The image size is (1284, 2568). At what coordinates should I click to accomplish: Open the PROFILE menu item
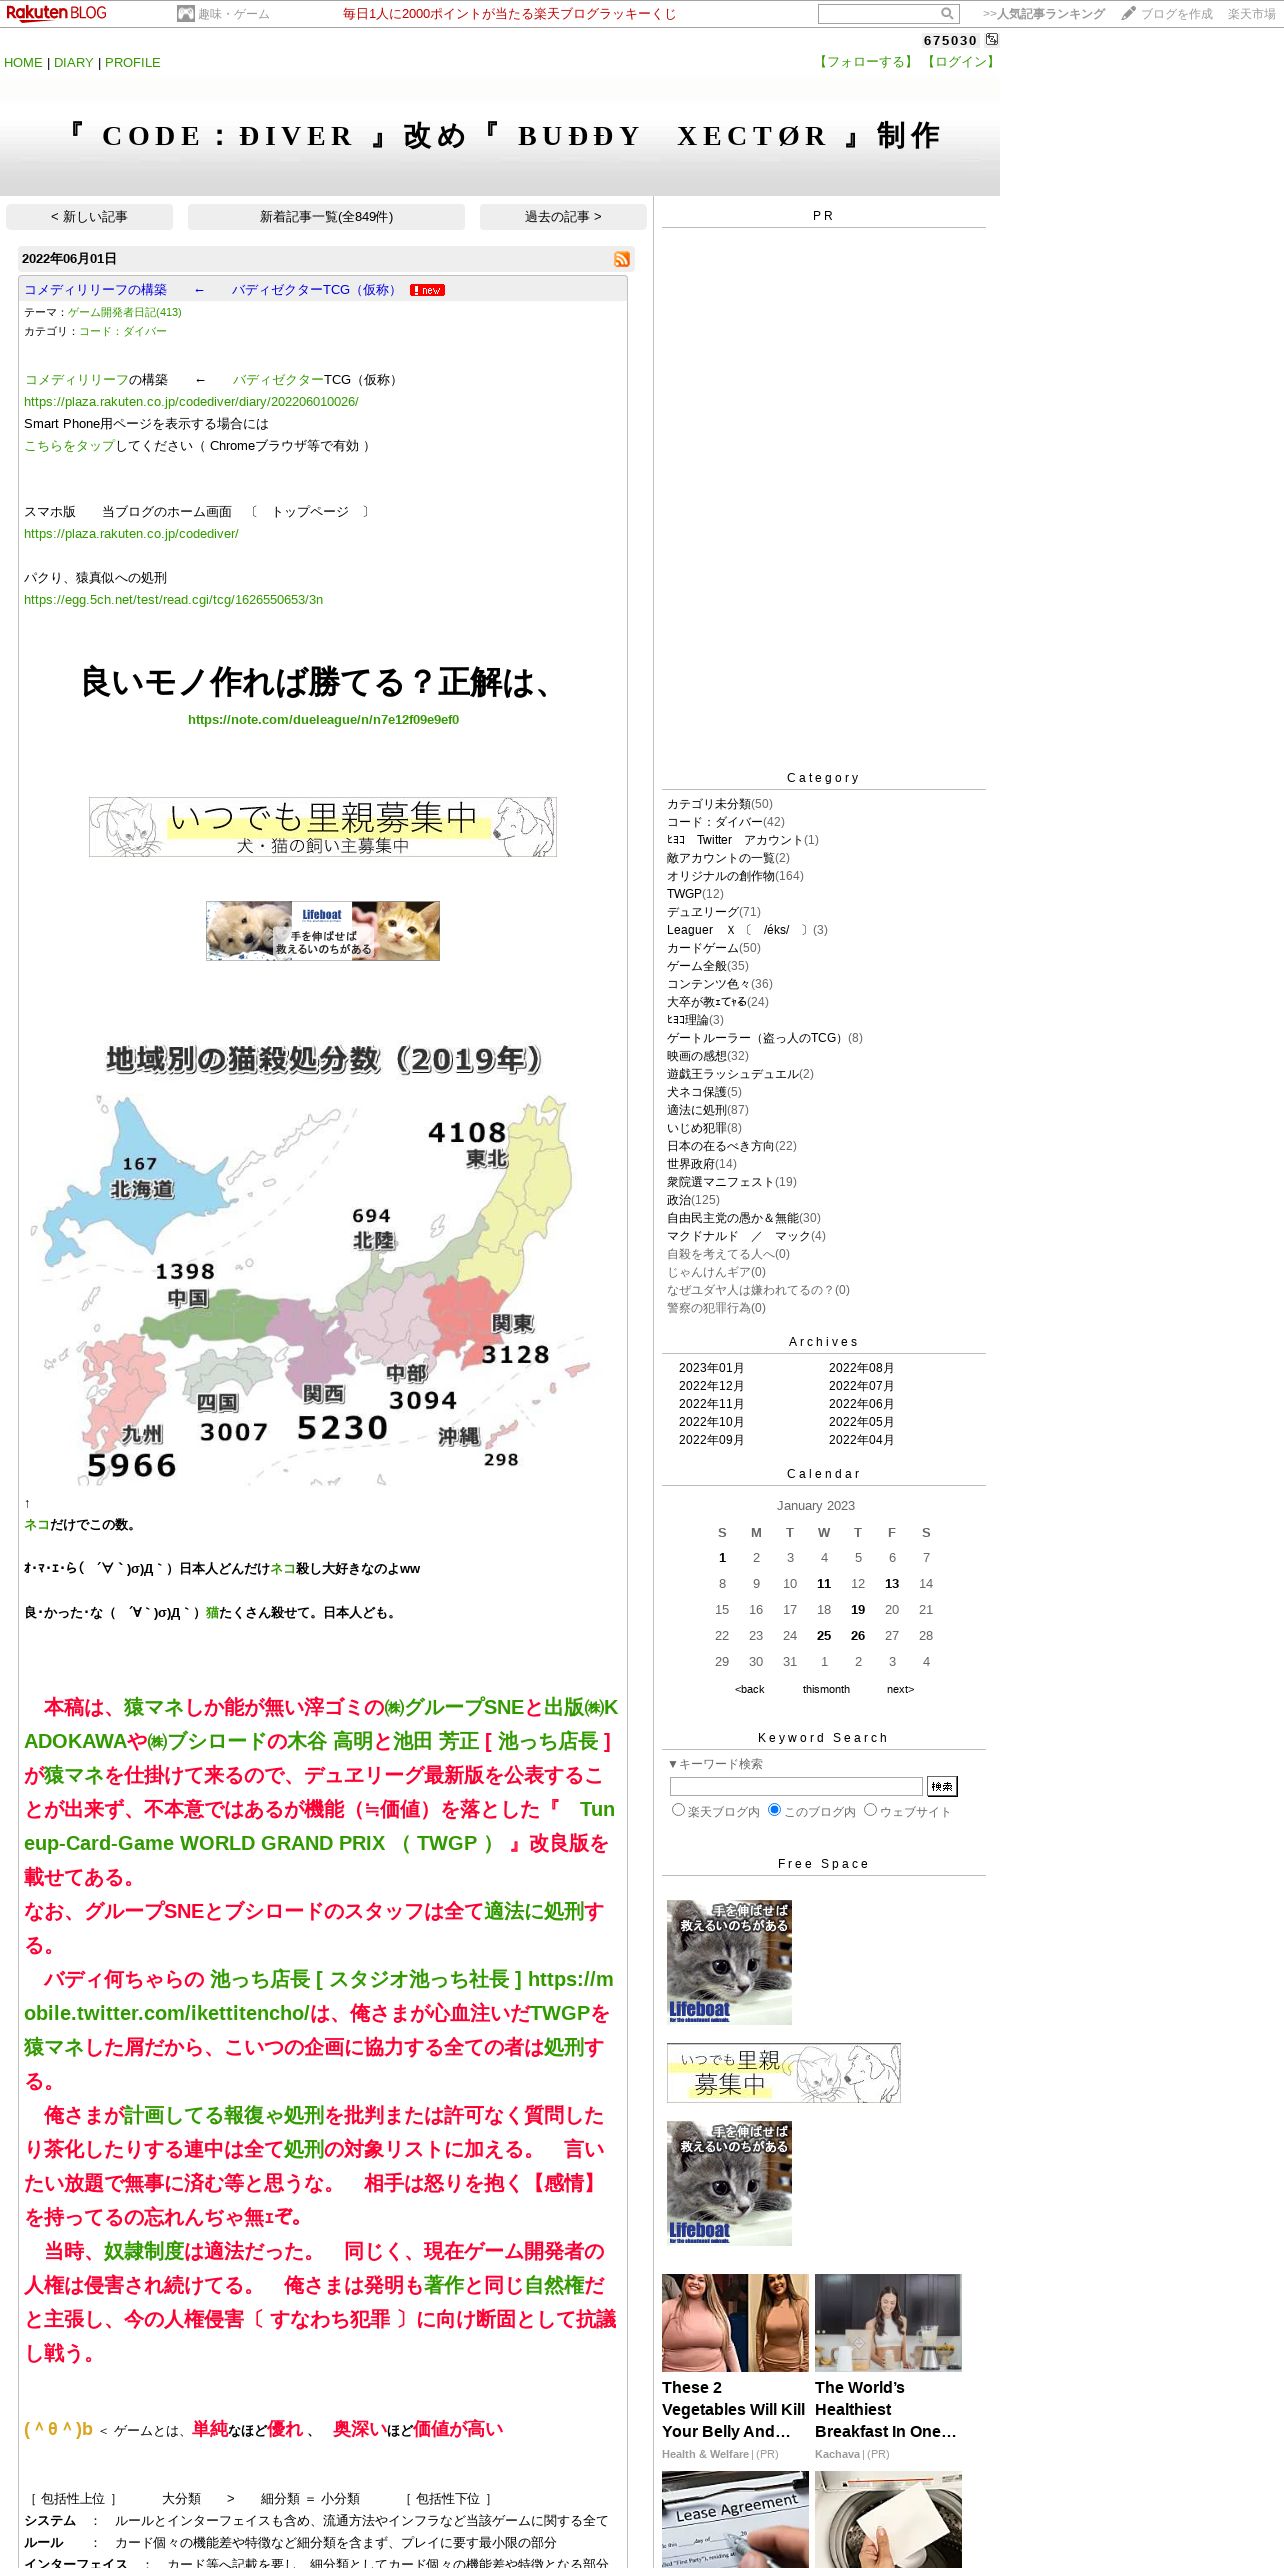coord(133,62)
